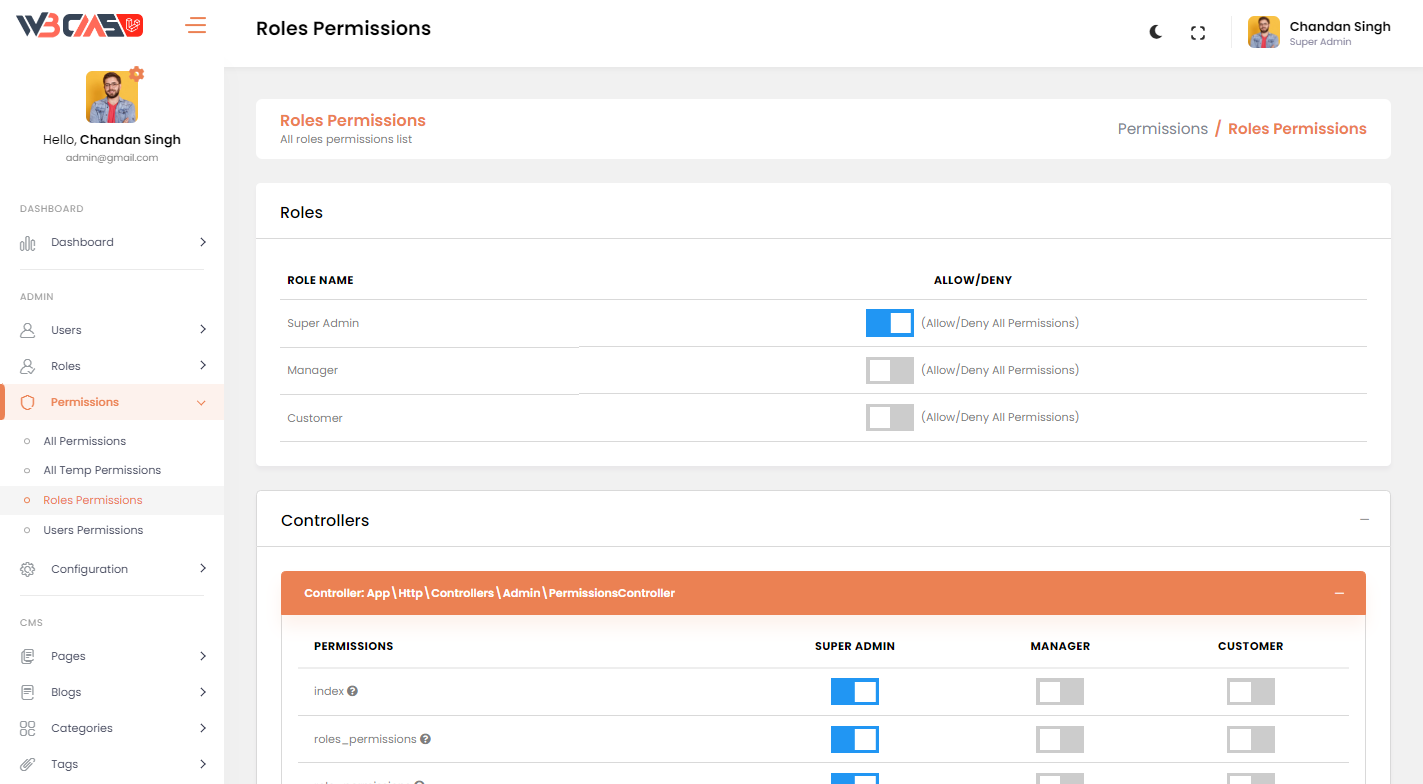The width and height of the screenshot is (1423, 784).
Task: Switch to dark mode via moon icon
Action: 1155,32
